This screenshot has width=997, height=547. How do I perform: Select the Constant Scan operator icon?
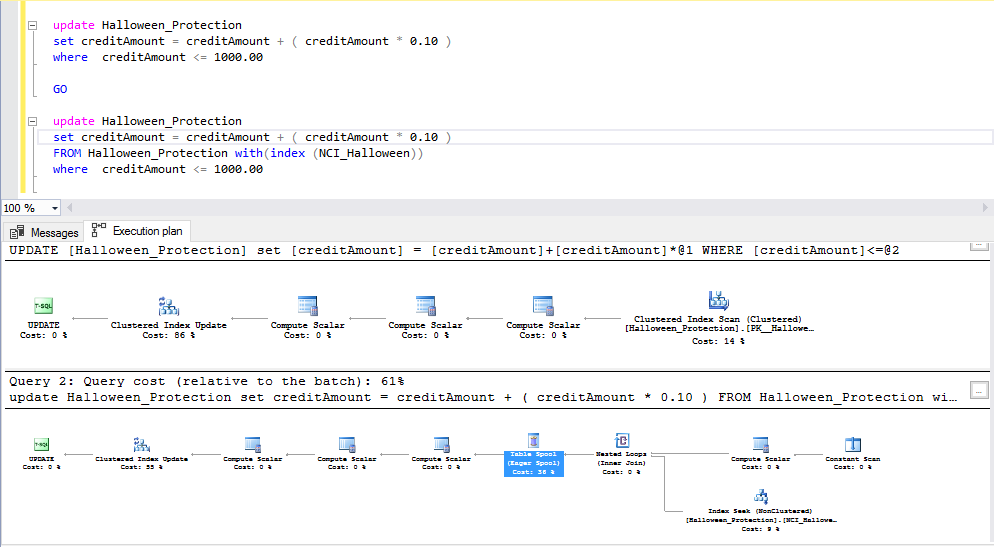coord(853,444)
